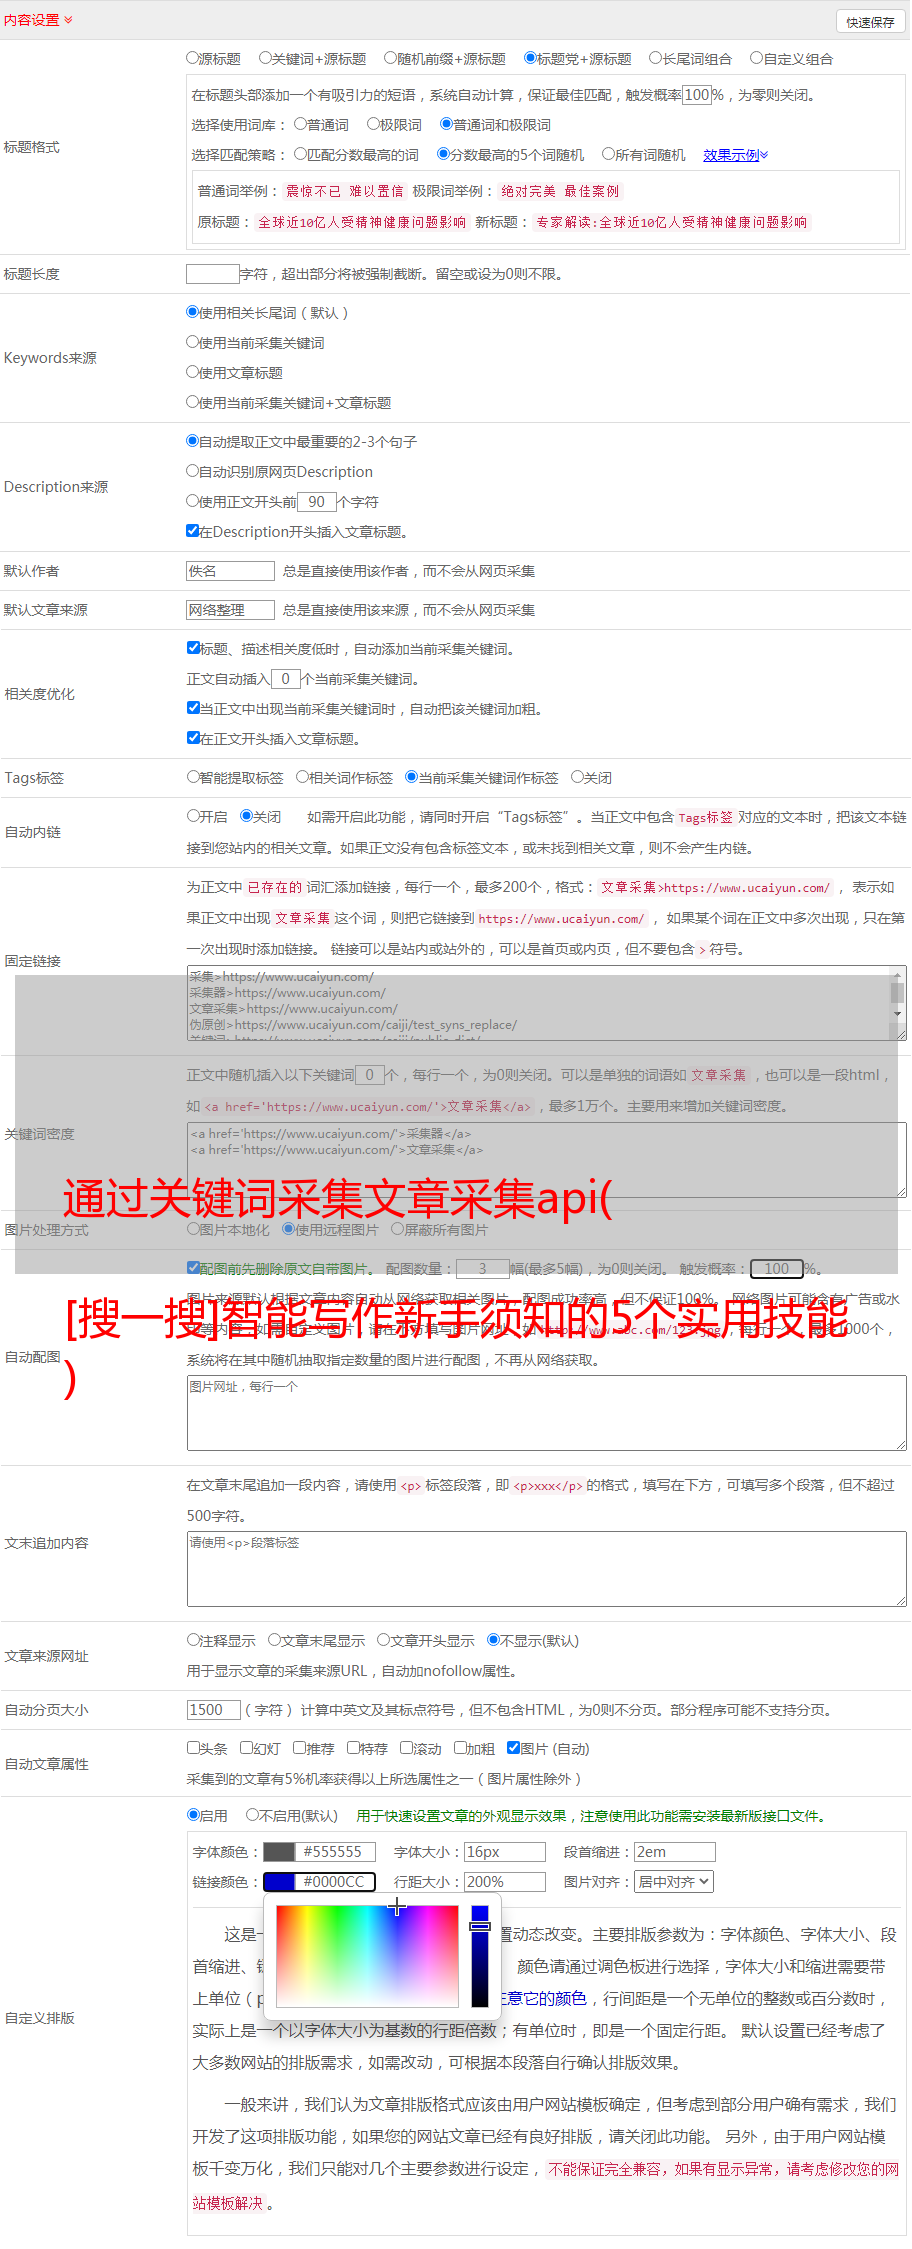This screenshot has width=912, height=2249.
Task: Select 启用 for 自定义排版
Action: click(x=193, y=1815)
